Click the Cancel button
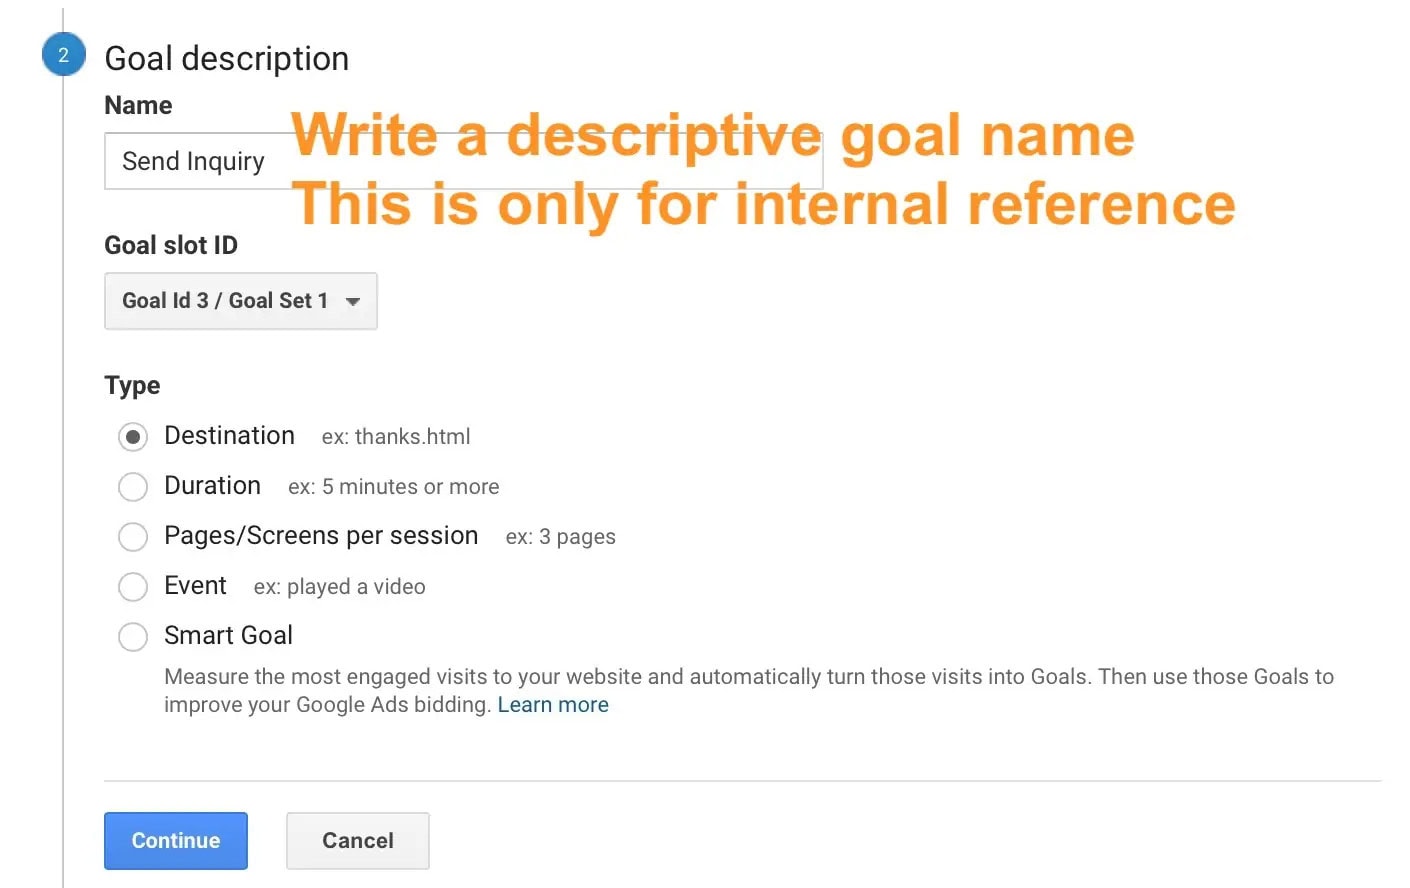Image resolution: width=1410 pixels, height=888 pixels. click(358, 841)
